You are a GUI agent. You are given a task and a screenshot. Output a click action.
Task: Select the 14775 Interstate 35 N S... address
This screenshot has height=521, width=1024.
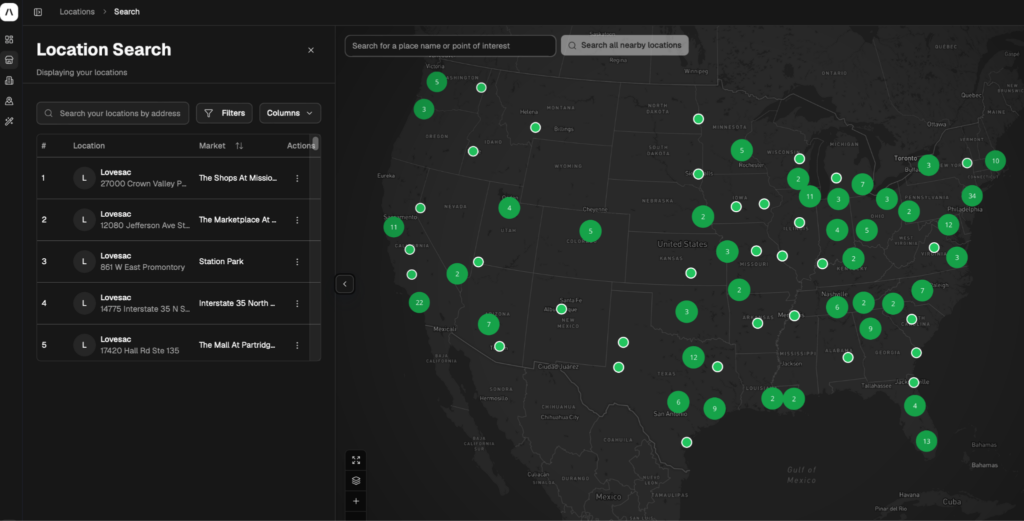pos(145,309)
